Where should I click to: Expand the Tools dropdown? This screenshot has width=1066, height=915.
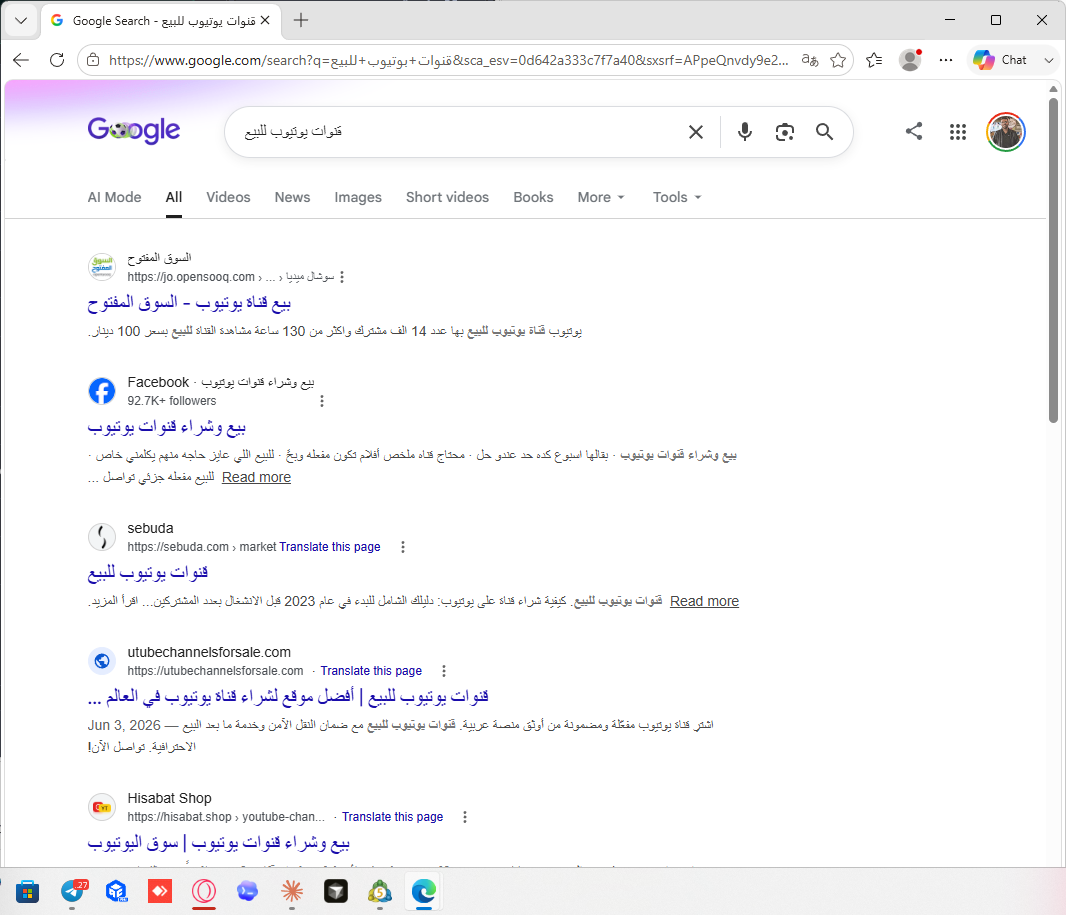pyautogui.click(x=676, y=197)
